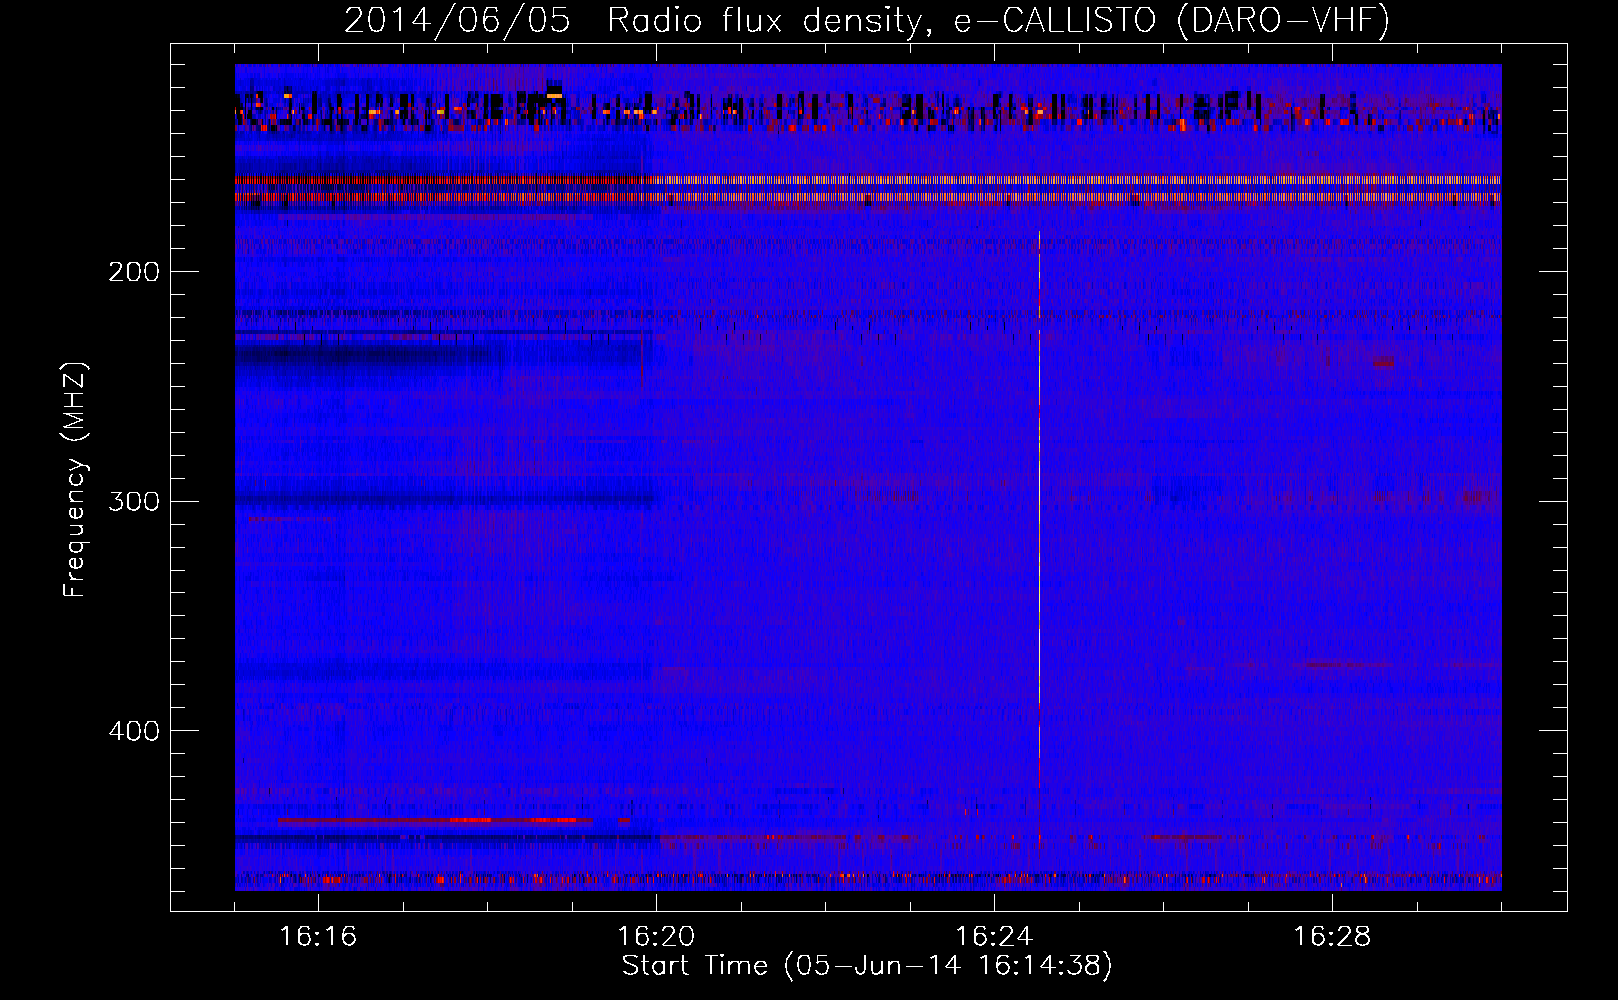Image resolution: width=1618 pixels, height=1000 pixels.
Task: Click the red horizontal emission bar near 440 MHz
Action: 436,820
